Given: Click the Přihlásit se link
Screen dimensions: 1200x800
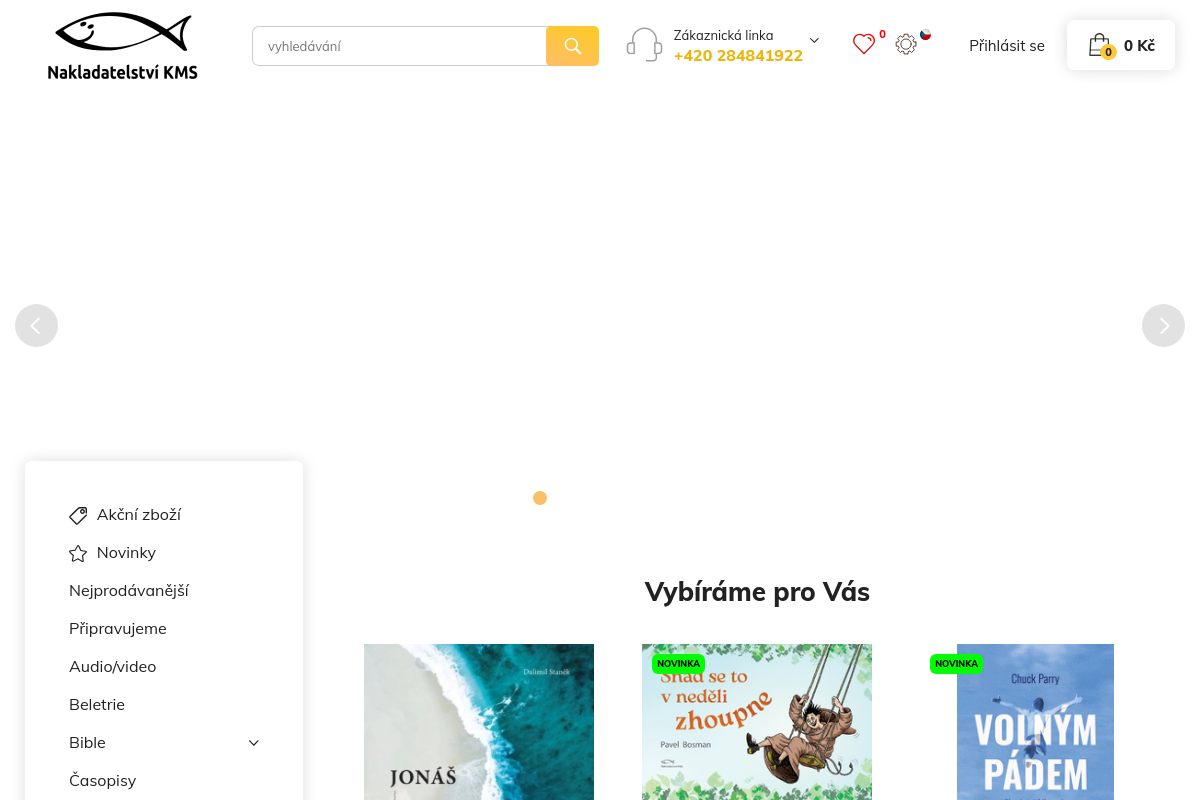Looking at the screenshot, I should click(1007, 46).
